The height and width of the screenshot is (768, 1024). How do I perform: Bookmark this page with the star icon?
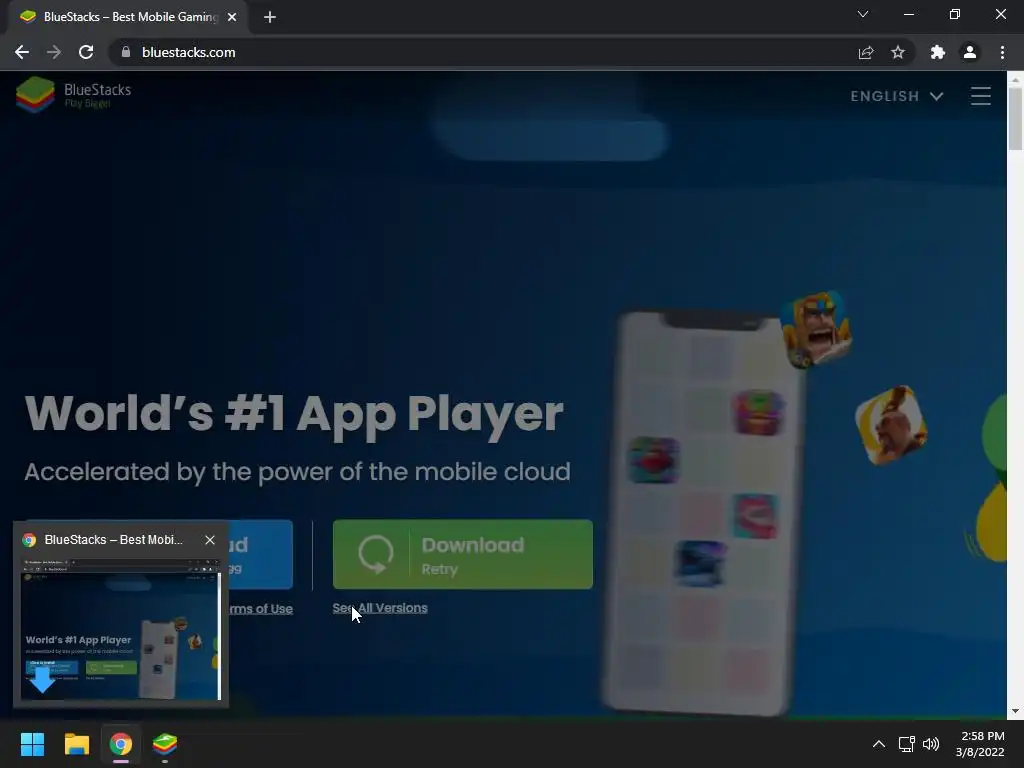(x=898, y=52)
